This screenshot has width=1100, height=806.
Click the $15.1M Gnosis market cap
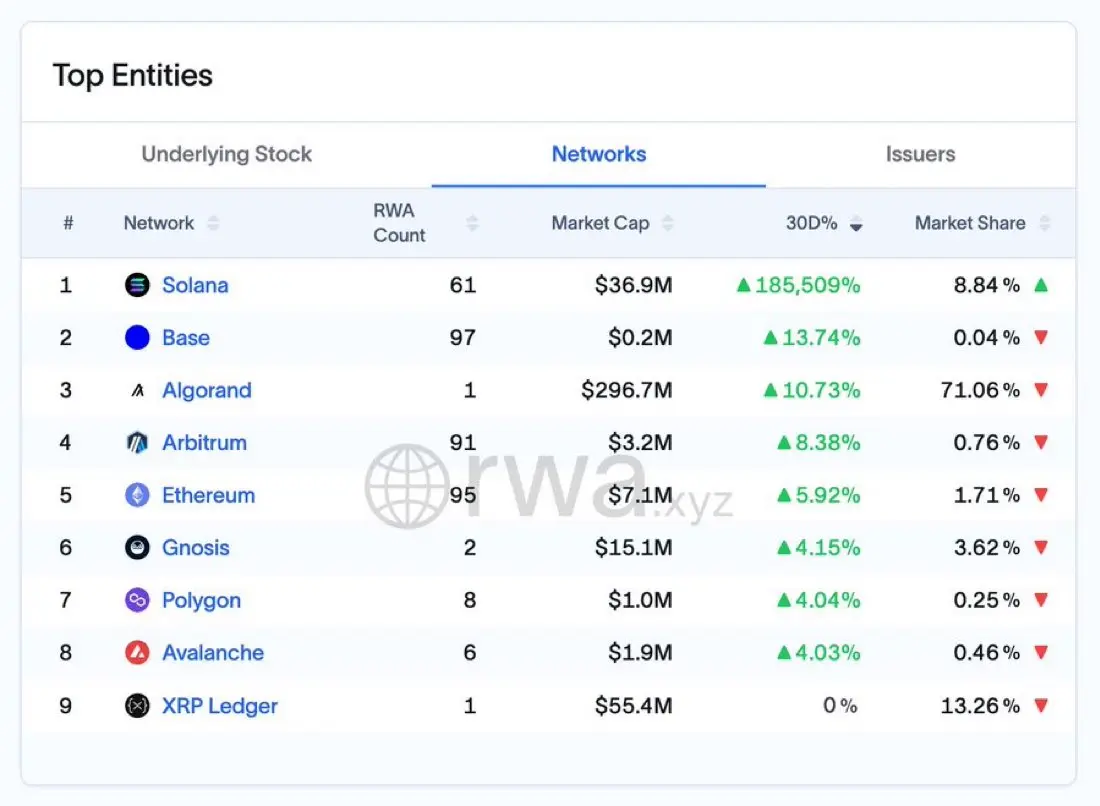coord(633,547)
